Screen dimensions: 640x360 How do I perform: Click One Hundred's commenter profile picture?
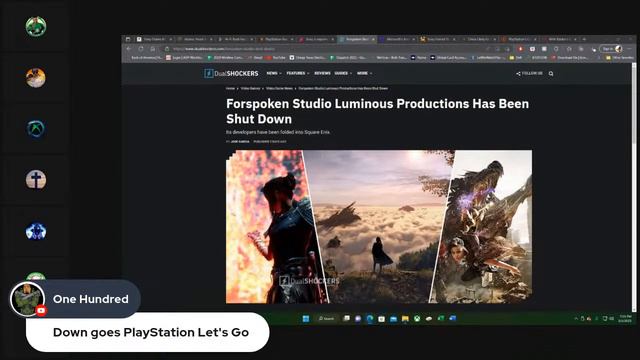(x=27, y=299)
